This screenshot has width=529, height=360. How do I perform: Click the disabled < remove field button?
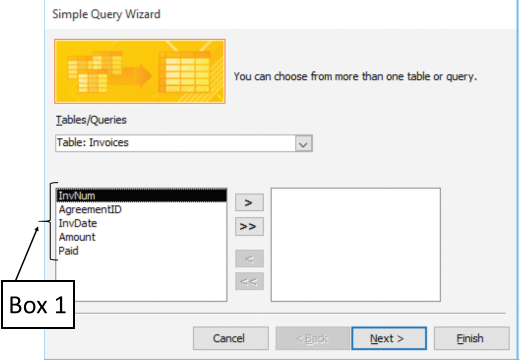249,259
